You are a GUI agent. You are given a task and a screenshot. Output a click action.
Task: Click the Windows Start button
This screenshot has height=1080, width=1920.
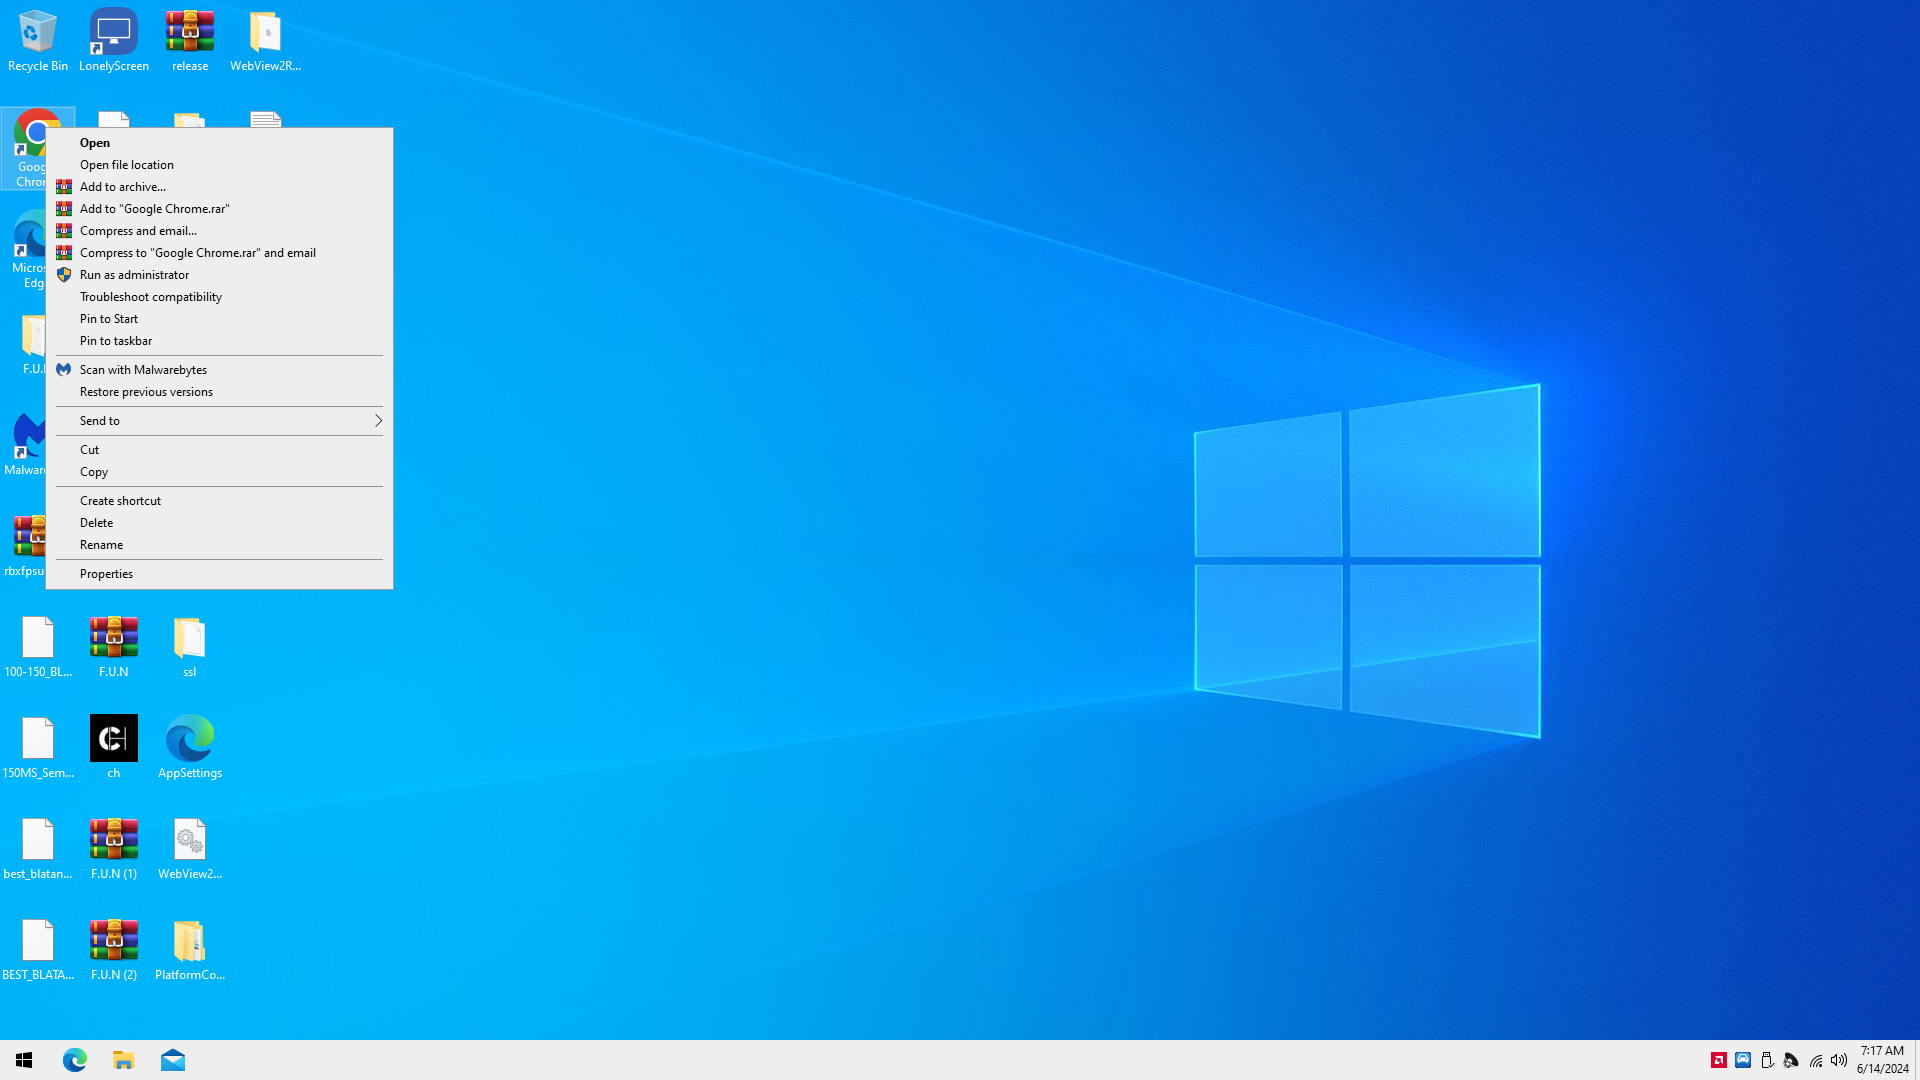click(x=24, y=1060)
